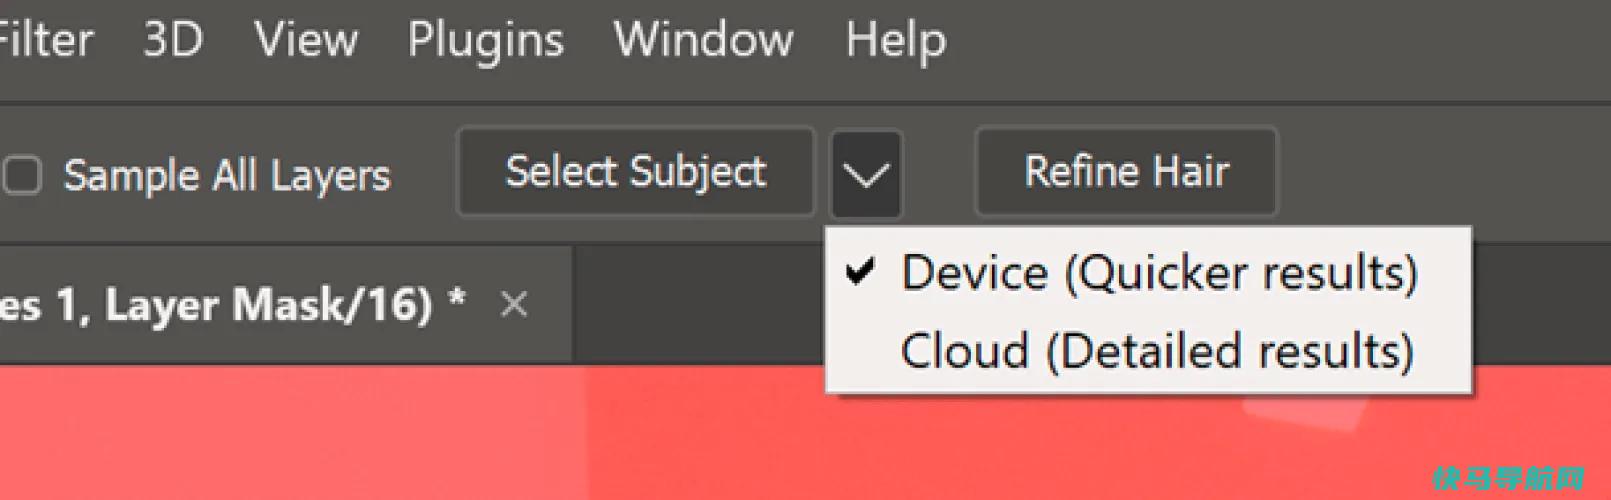Enable the Sample All Layers checkbox
Image resolution: width=1611 pixels, height=500 pixels.
tap(22, 175)
